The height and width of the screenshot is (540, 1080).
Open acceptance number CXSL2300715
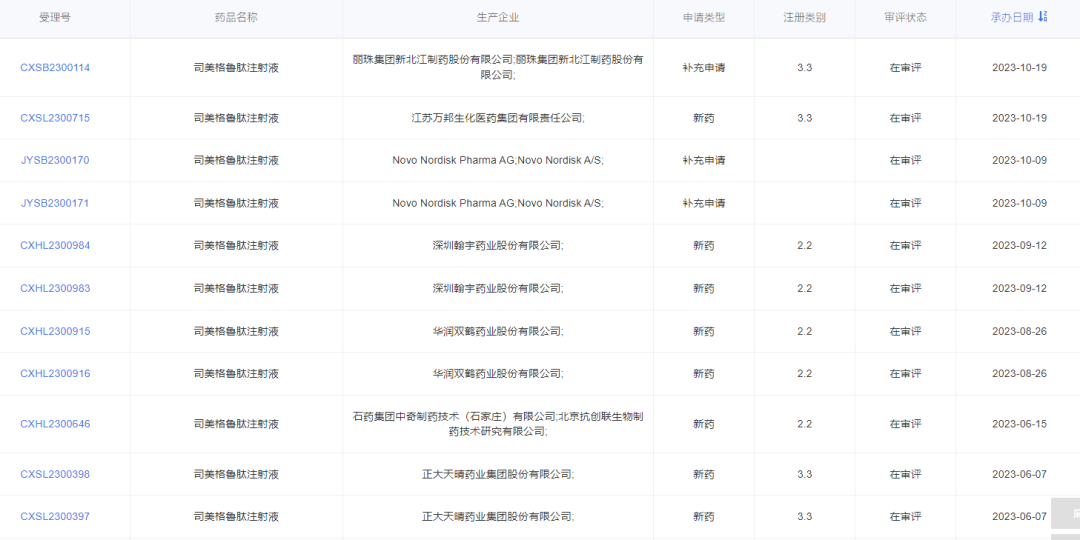pyautogui.click(x=55, y=118)
